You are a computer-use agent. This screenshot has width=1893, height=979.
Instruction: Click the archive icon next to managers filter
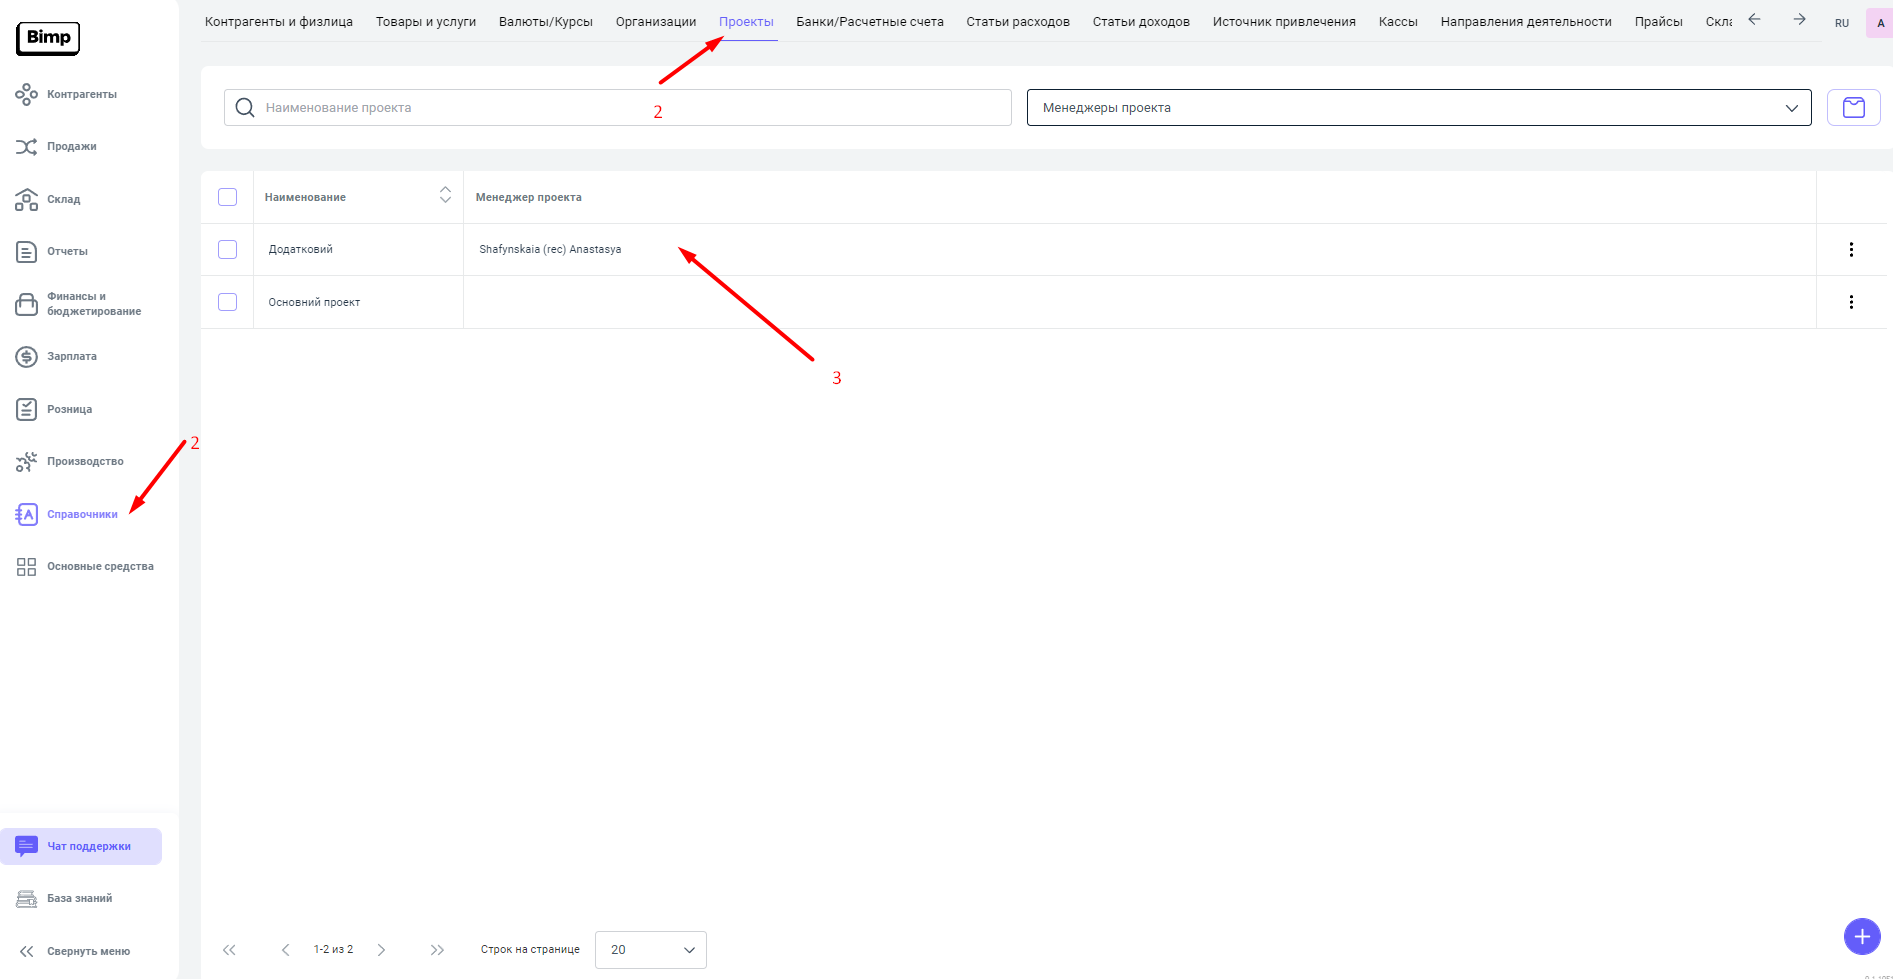tap(1853, 108)
